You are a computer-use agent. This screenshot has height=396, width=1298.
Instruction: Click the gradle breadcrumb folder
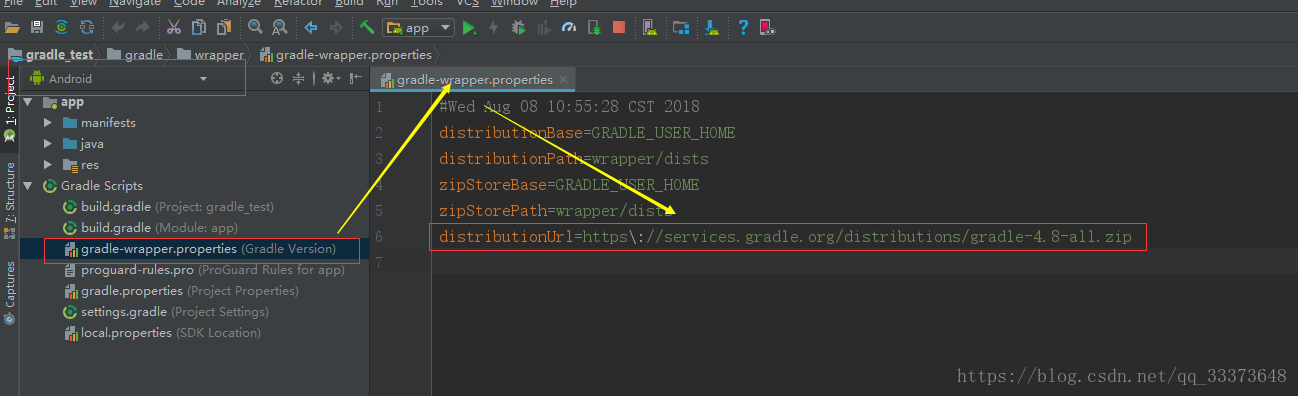tap(135, 55)
